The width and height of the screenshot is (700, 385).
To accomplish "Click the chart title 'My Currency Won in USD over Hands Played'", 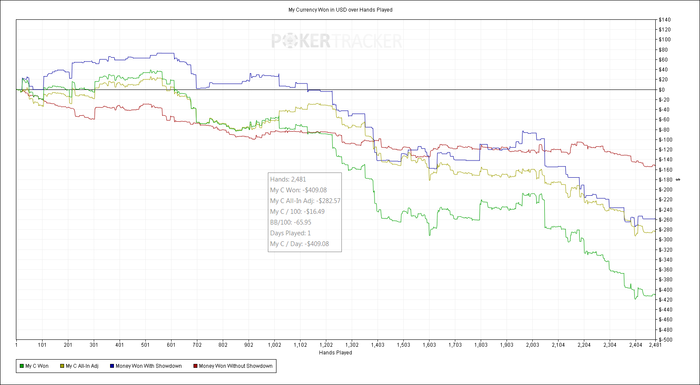I will pyautogui.click(x=340, y=9).
